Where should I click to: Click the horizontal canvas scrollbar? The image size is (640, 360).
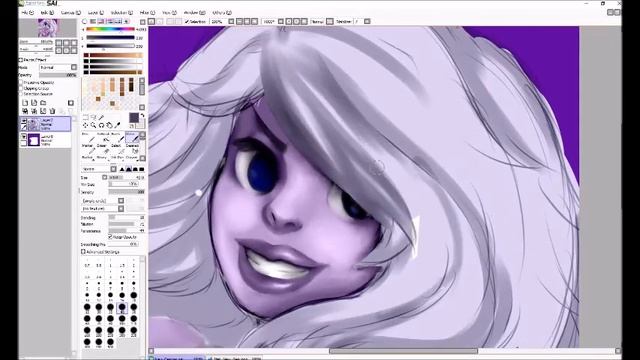pos(403,351)
